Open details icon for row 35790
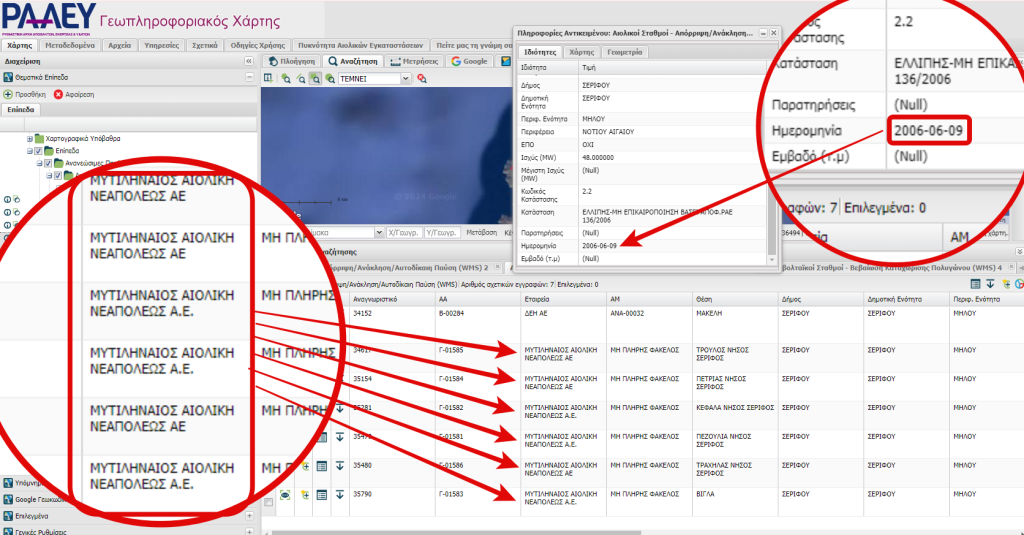 322,494
